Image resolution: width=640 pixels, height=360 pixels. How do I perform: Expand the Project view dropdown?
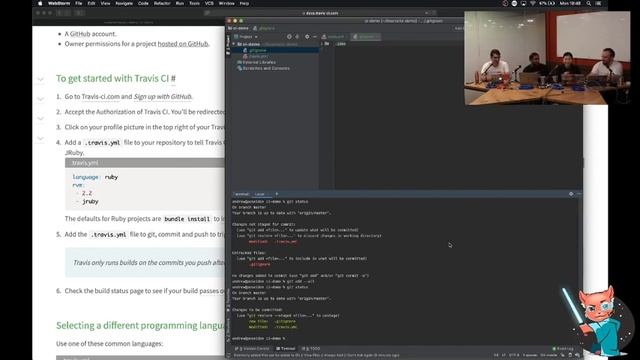coord(246,37)
